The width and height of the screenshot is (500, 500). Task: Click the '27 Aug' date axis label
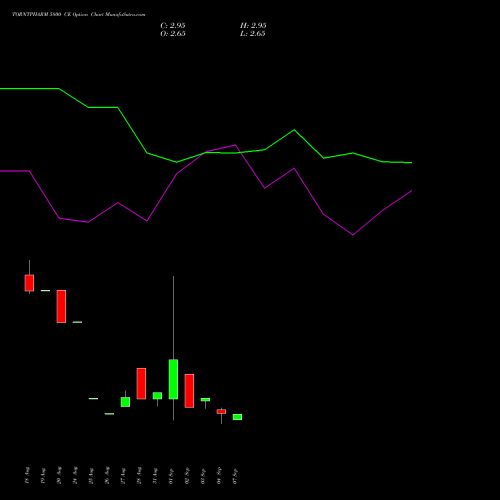pyautogui.click(x=123, y=476)
